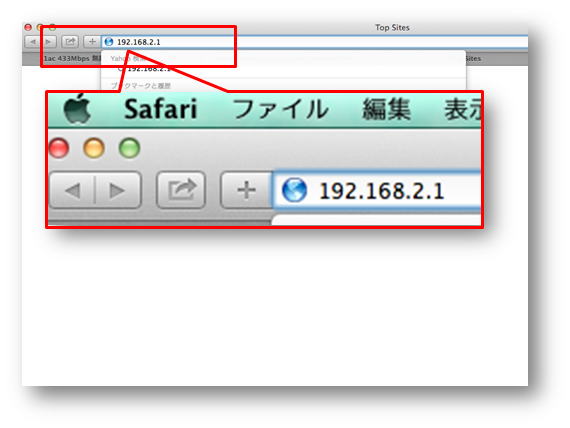The height and width of the screenshot is (428, 570).
Task: Open the 編集 menu
Action: point(387,109)
